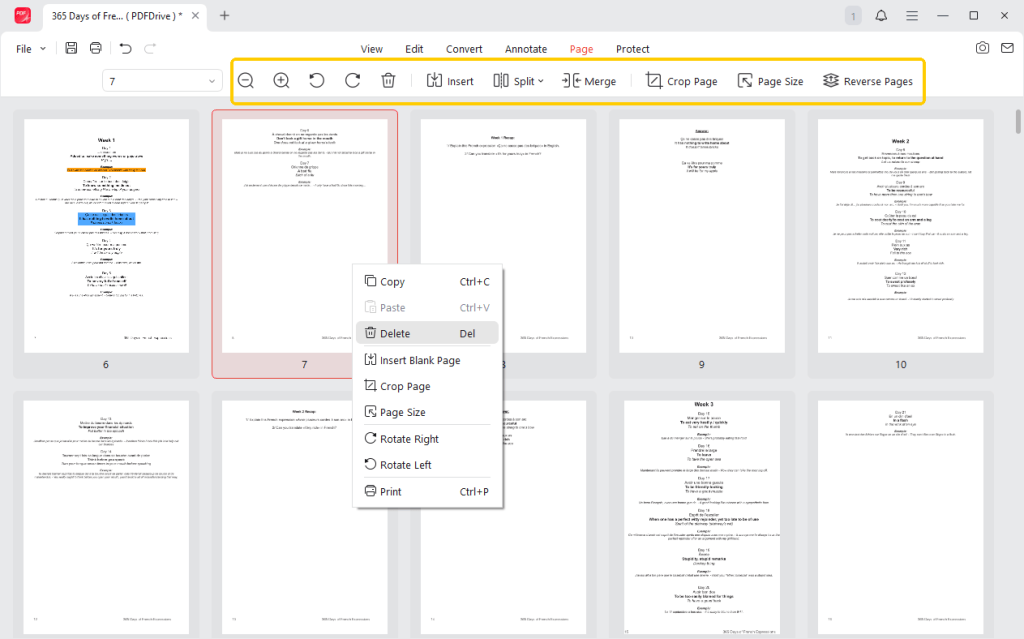Zoom out using the magnifier minus icon

pos(246,80)
